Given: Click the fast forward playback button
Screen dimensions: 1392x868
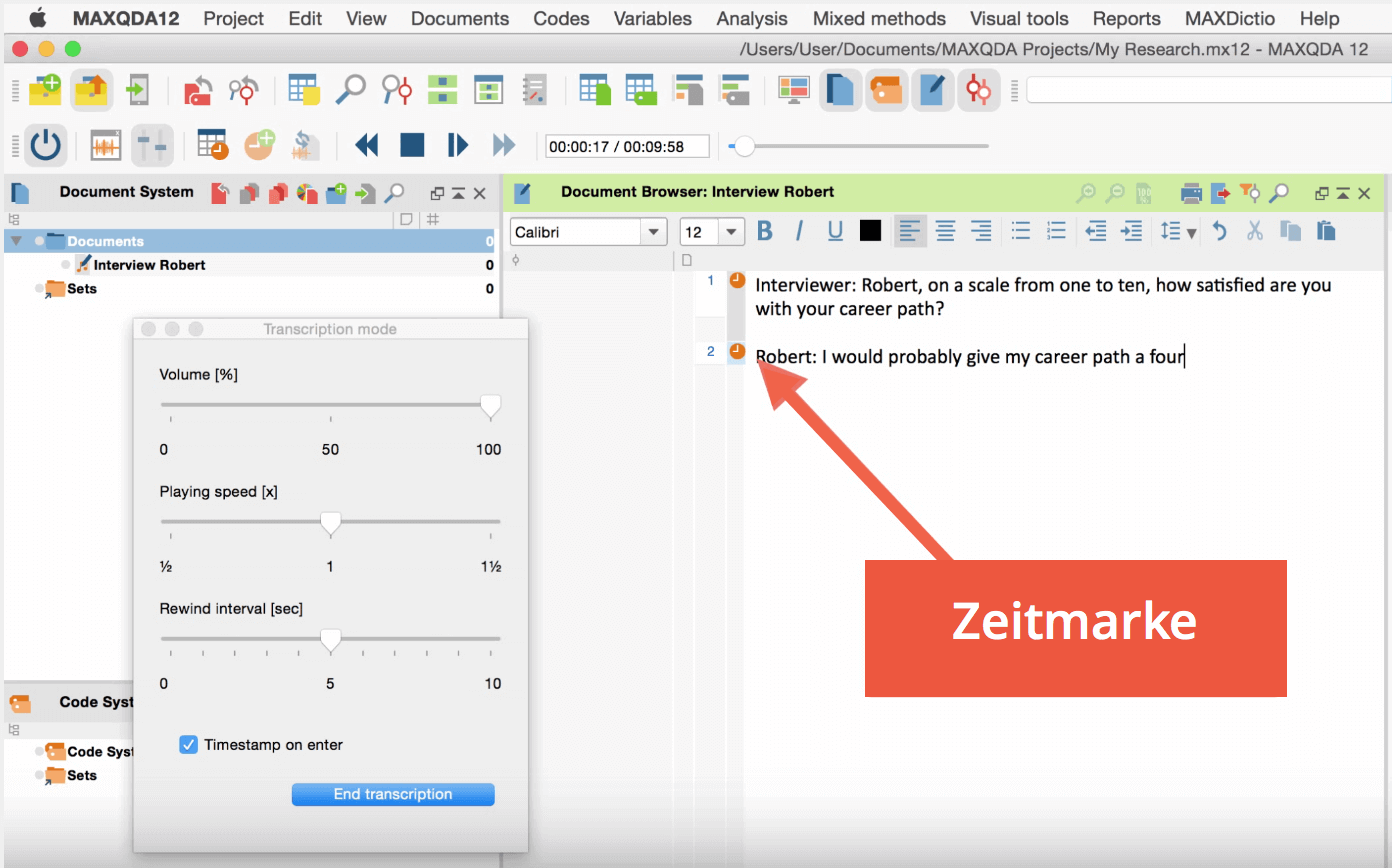Looking at the screenshot, I should coord(504,146).
